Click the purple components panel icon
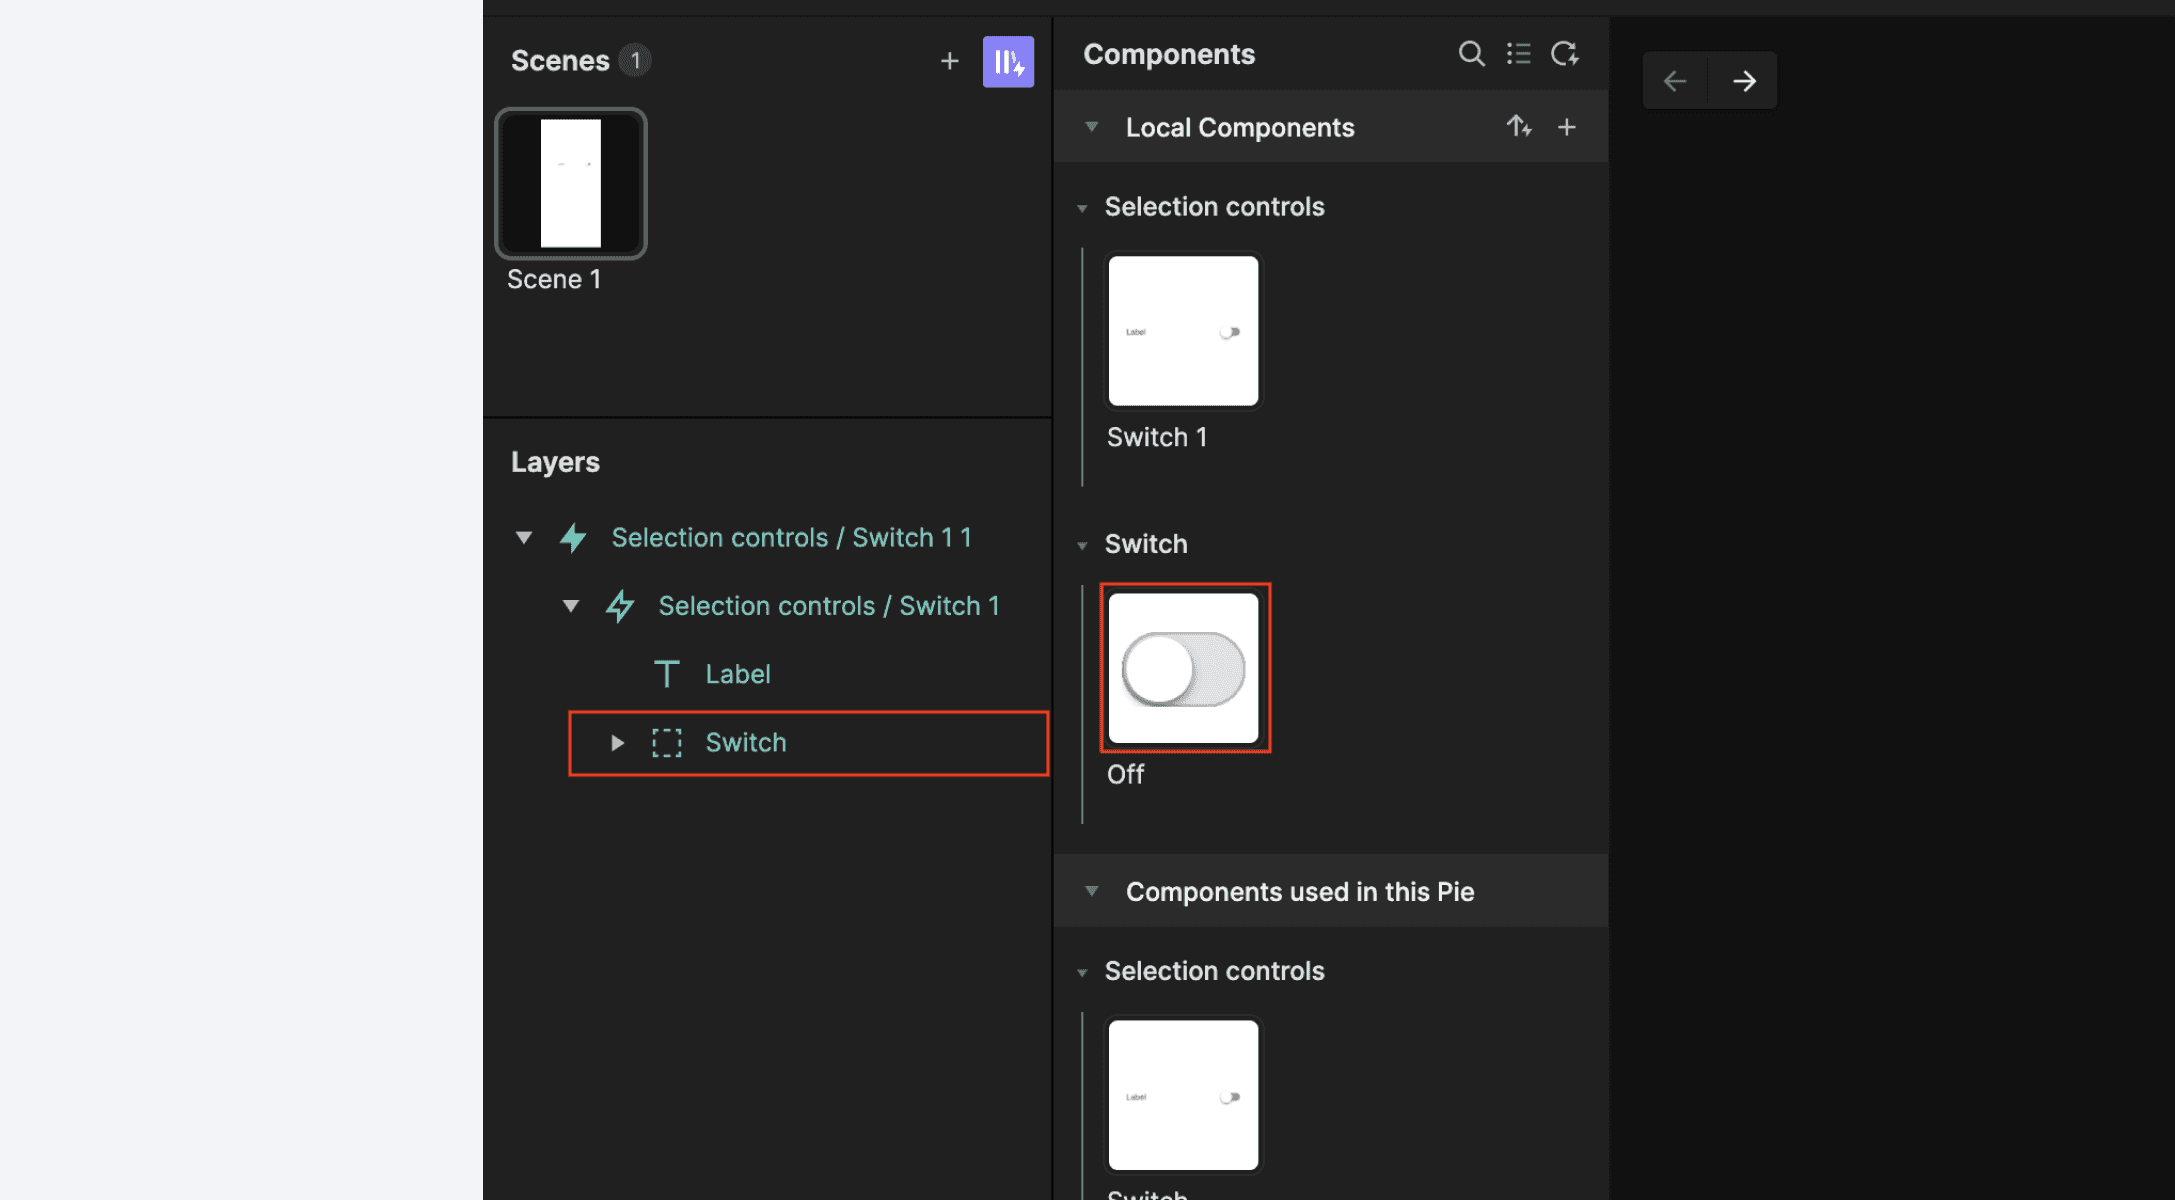 [1007, 62]
